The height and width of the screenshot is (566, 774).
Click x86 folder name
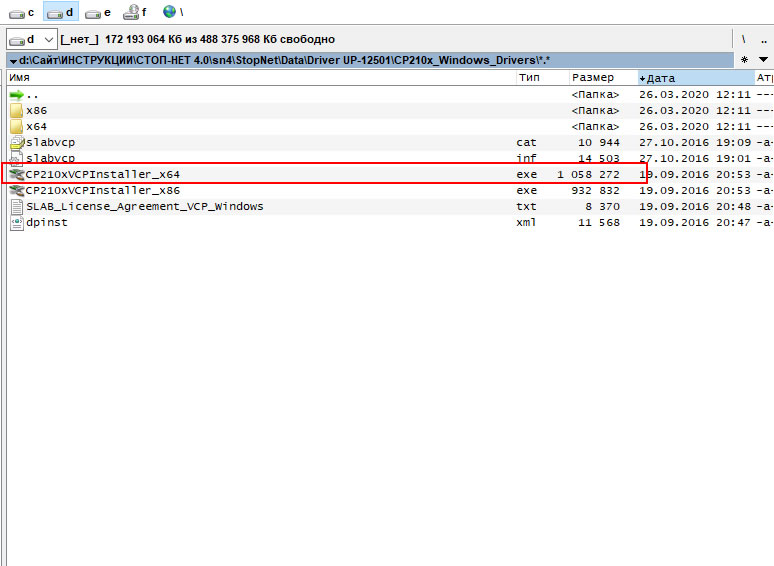pos(37,111)
